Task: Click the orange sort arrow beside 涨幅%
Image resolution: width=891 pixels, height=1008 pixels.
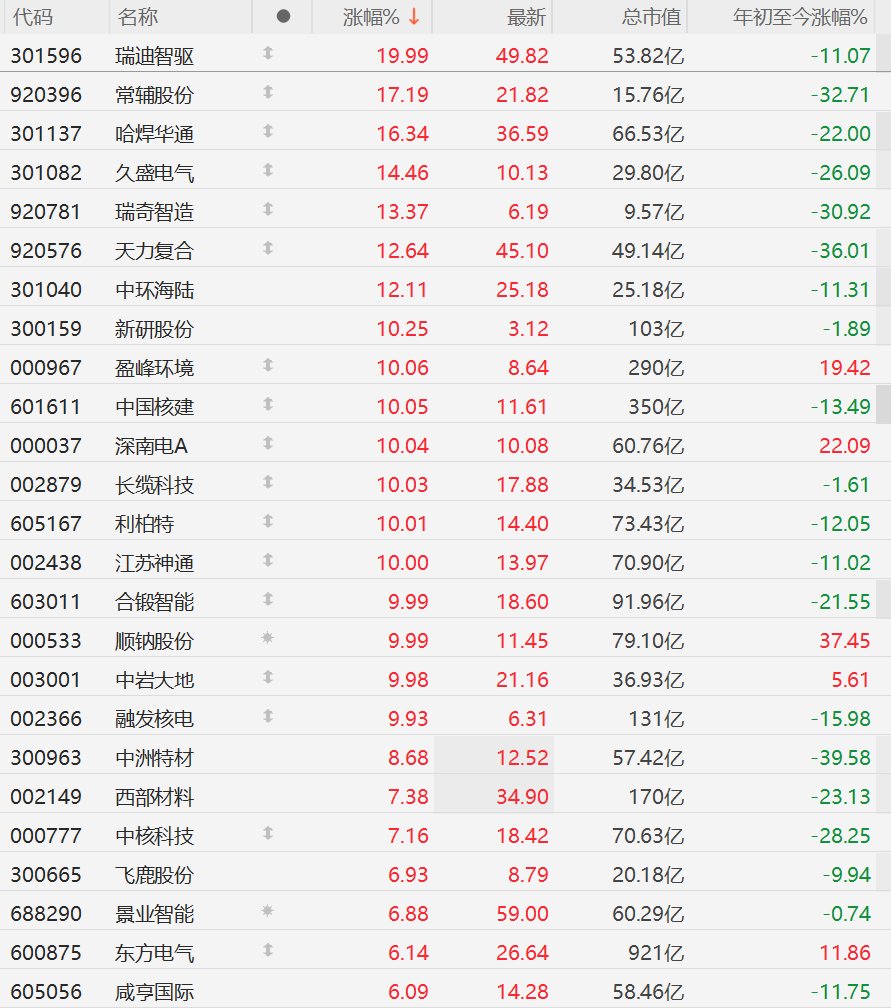Action: click(414, 17)
